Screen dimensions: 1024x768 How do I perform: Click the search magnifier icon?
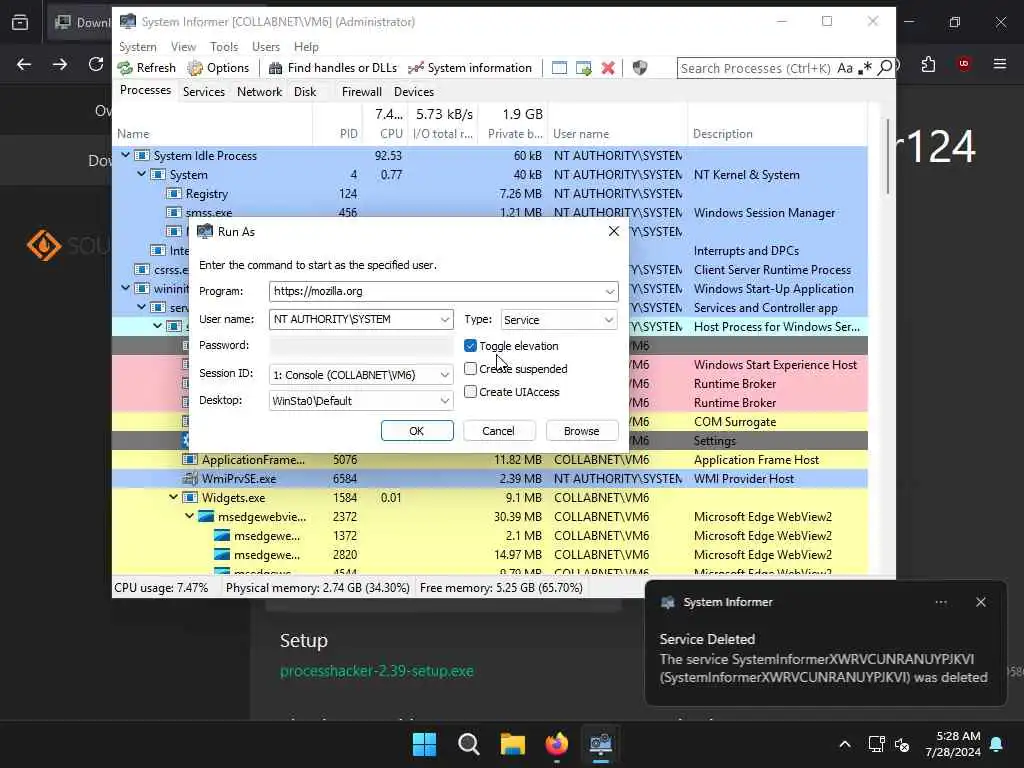pyautogui.click(x=885, y=68)
